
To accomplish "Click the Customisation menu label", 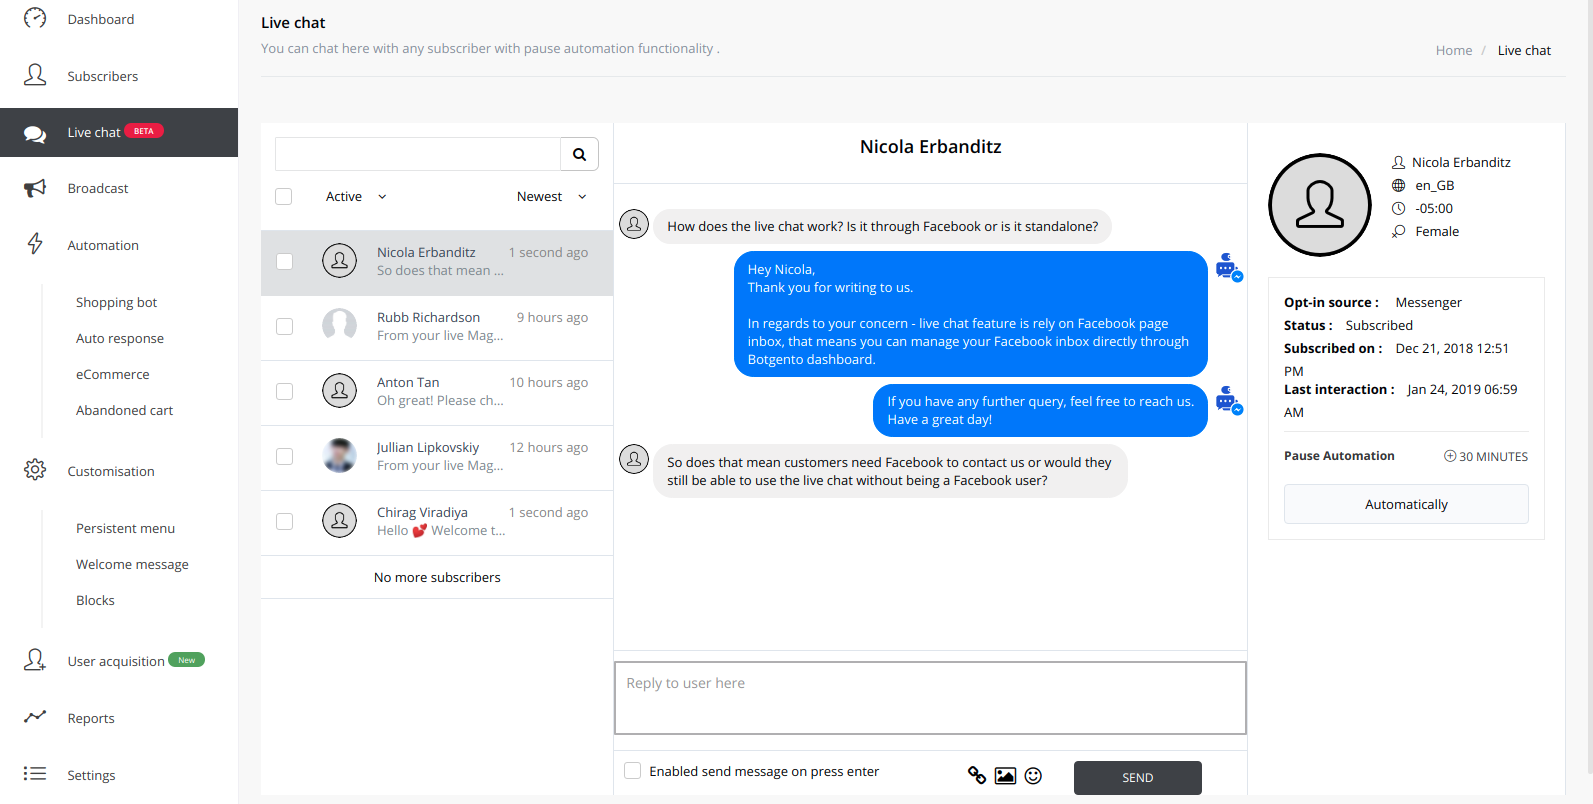I will [111, 471].
